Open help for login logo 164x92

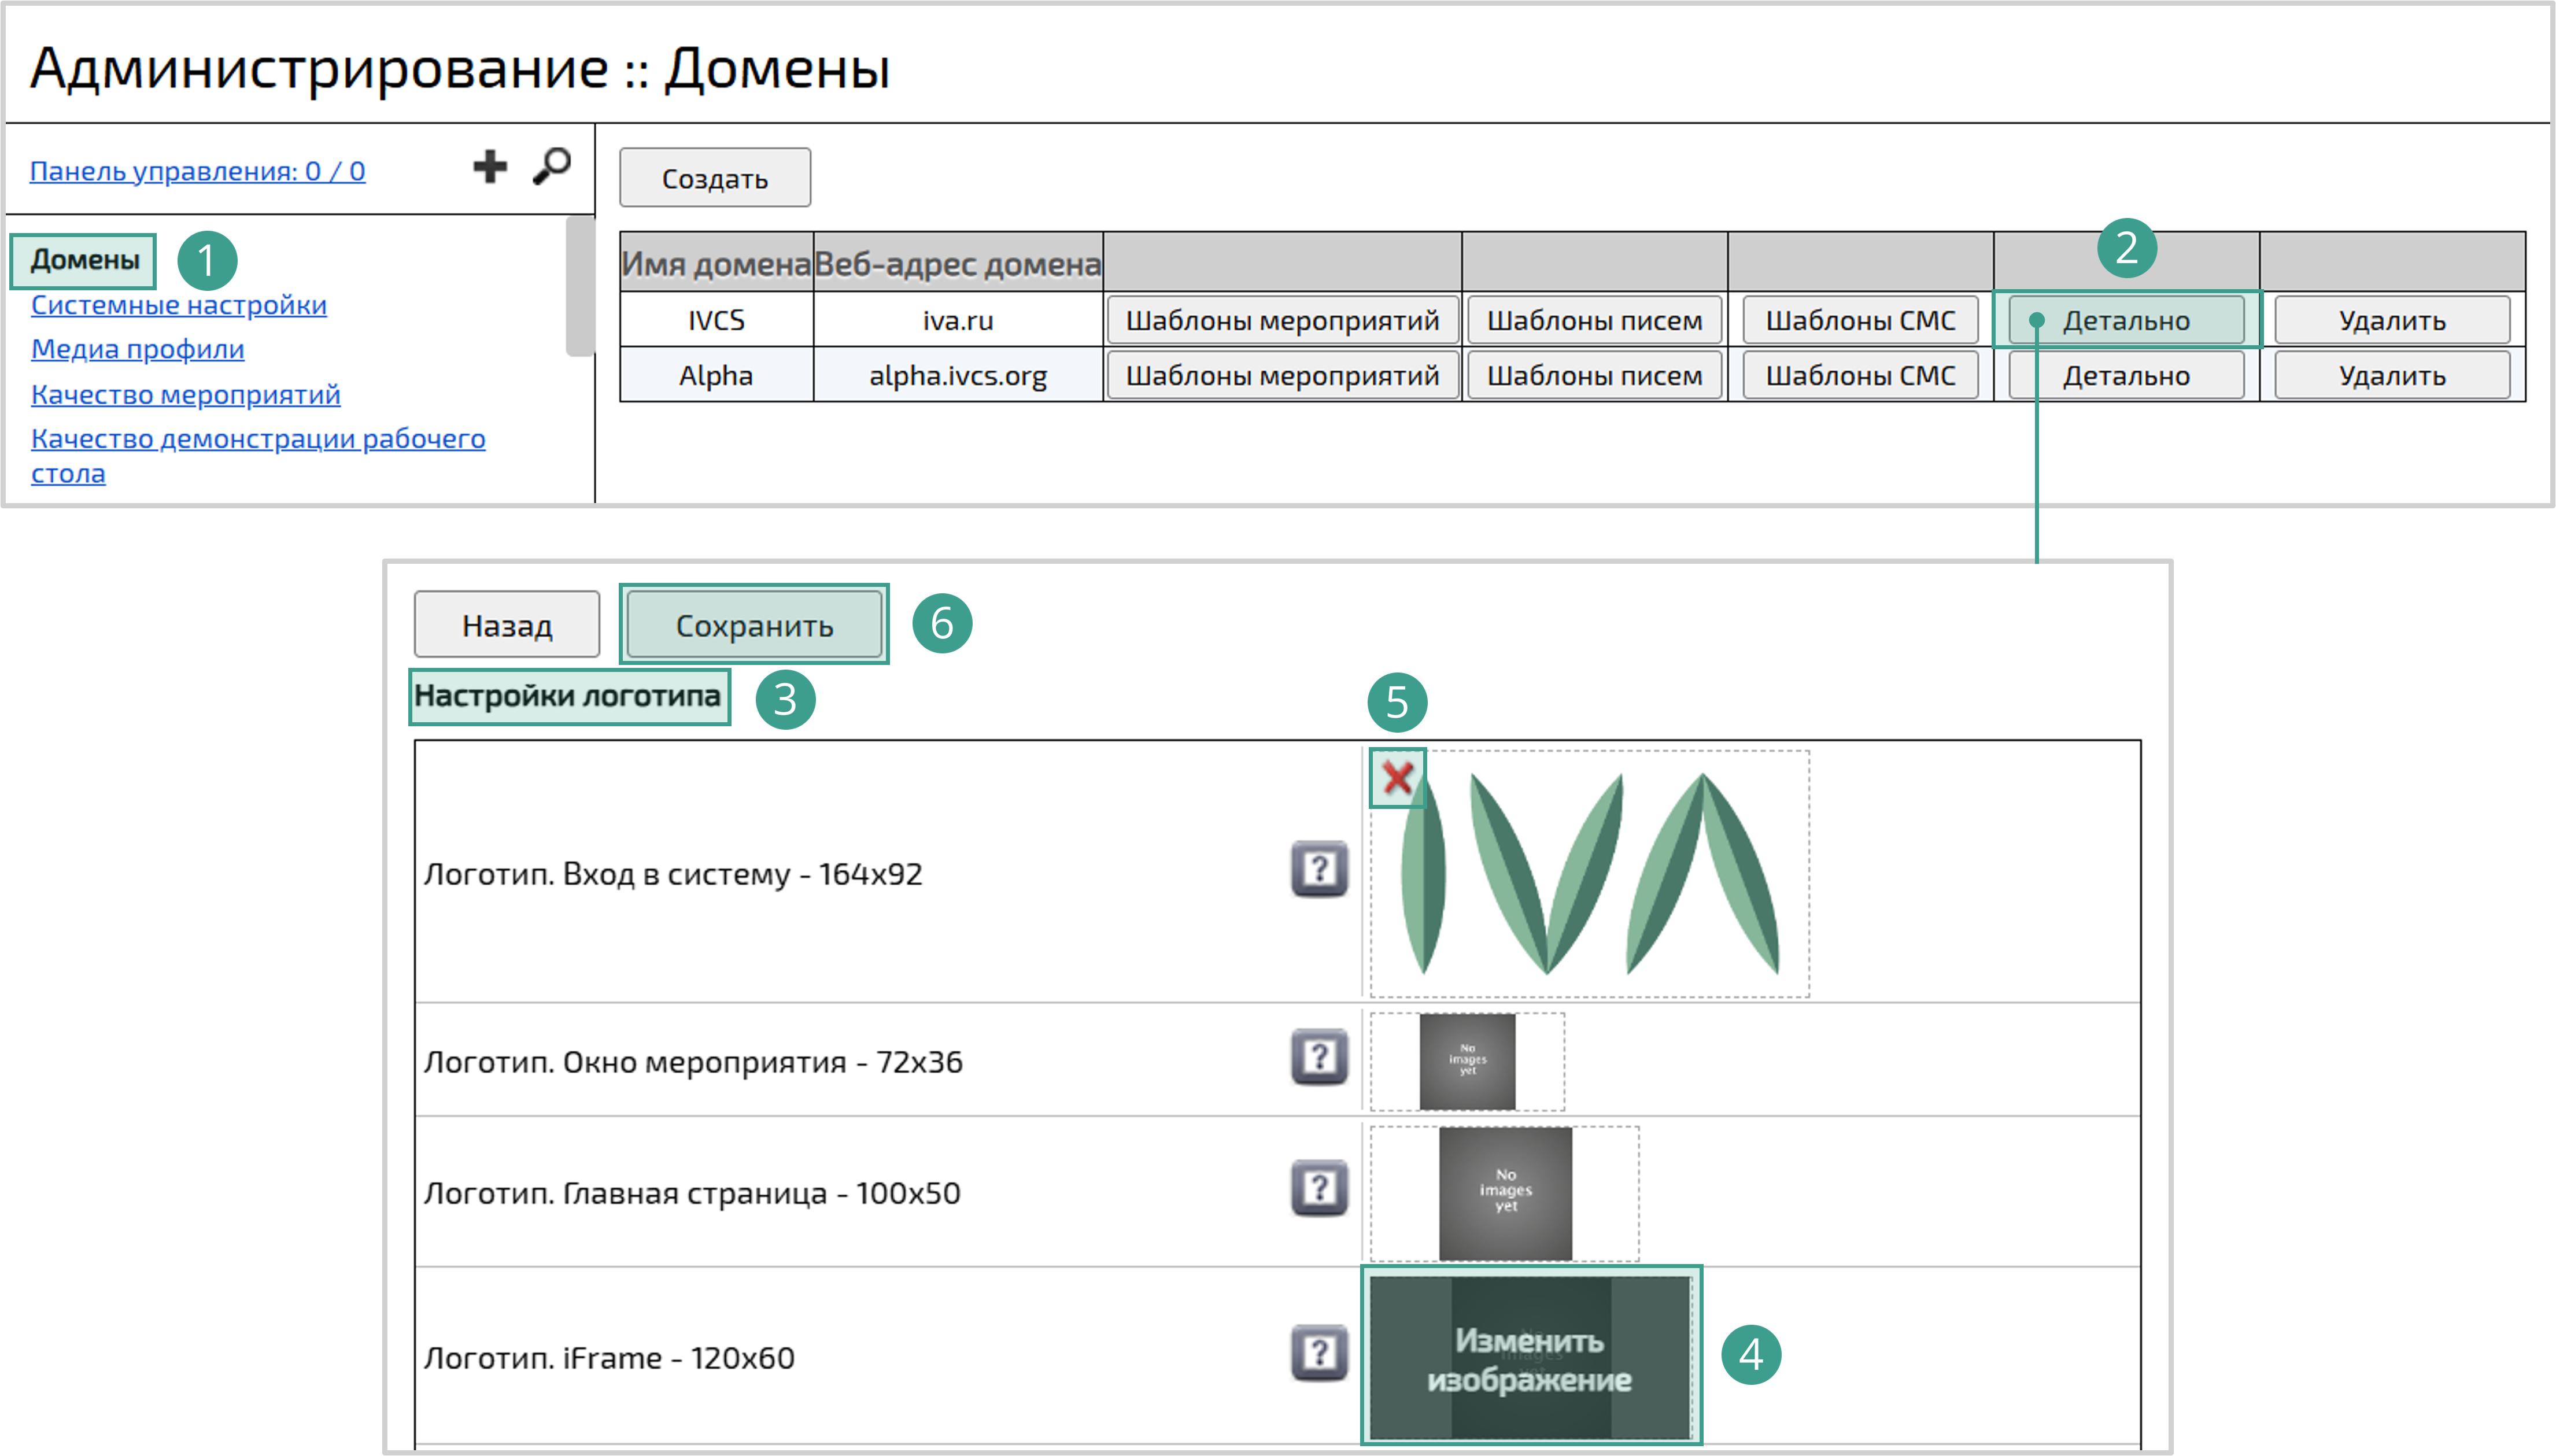pyautogui.click(x=1319, y=869)
